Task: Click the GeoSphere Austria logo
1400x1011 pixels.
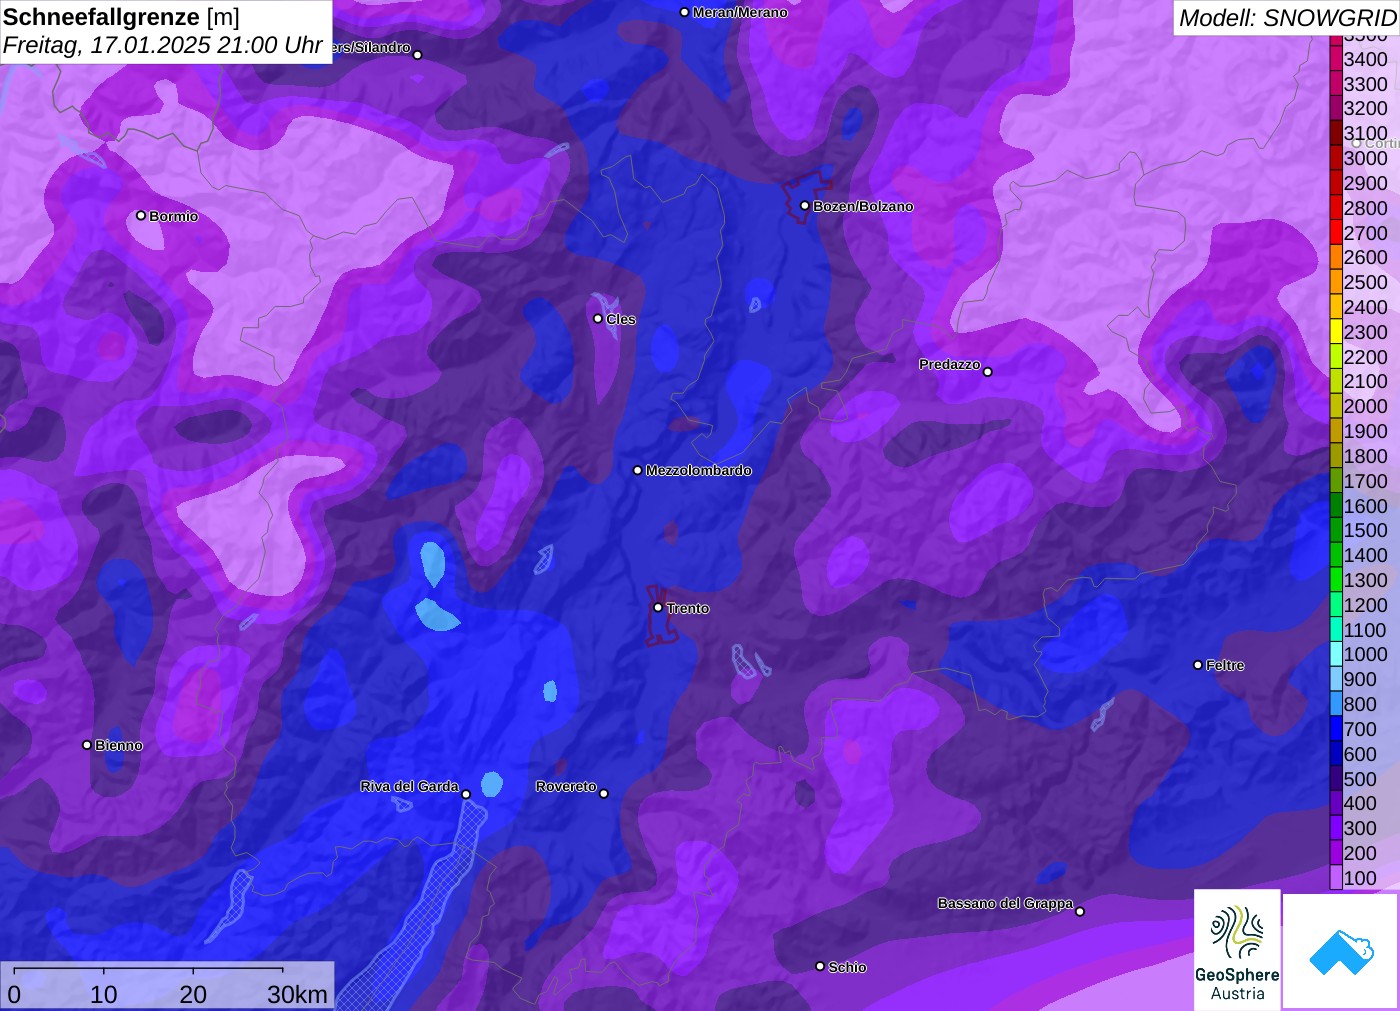Action: tap(1237, 949)
